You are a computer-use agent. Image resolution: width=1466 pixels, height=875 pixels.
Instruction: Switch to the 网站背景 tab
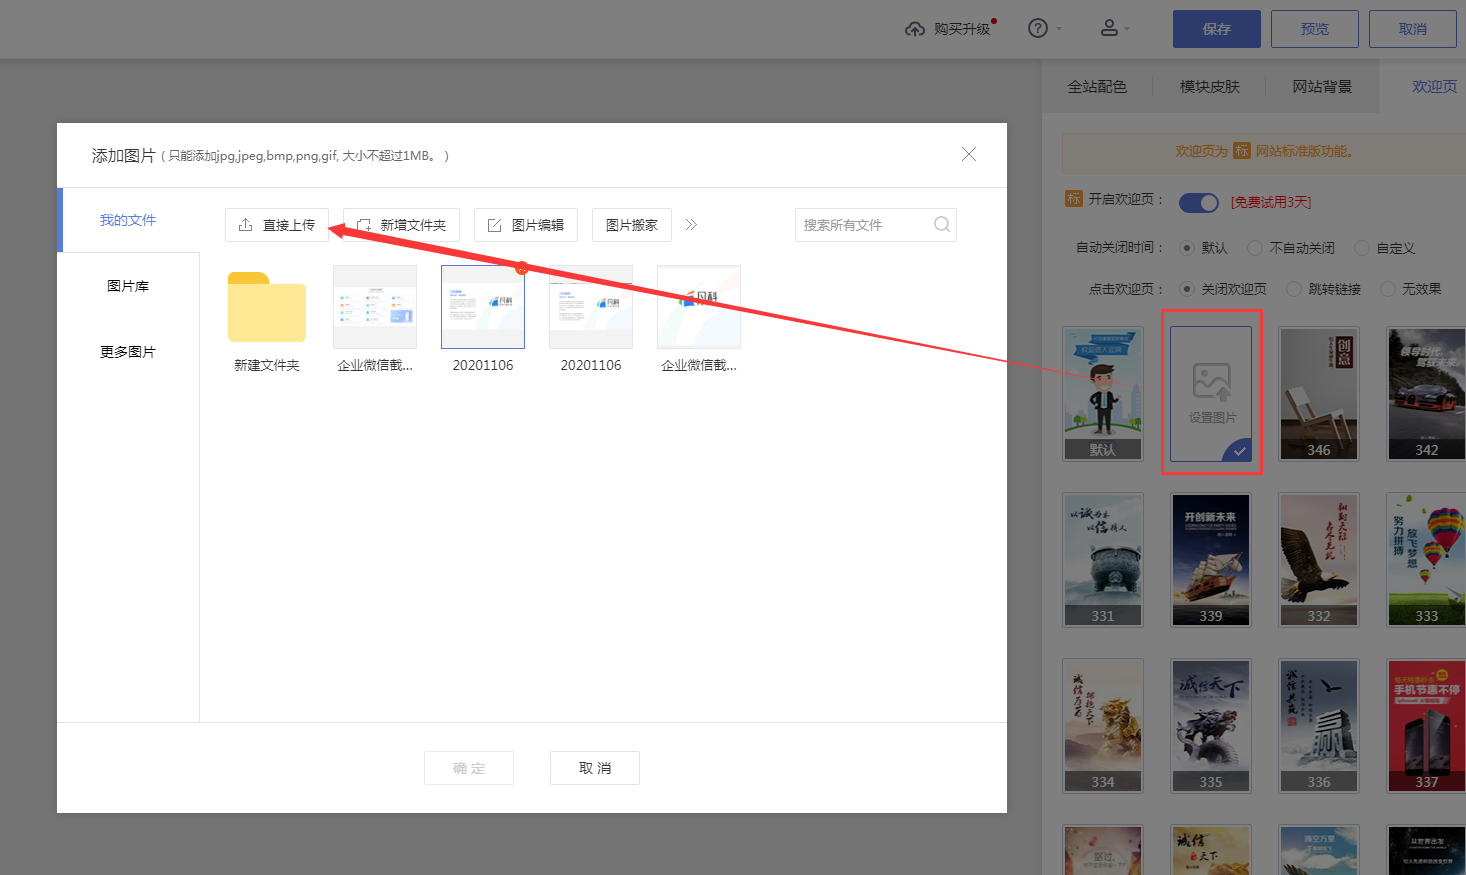[x=1322, y=87]
